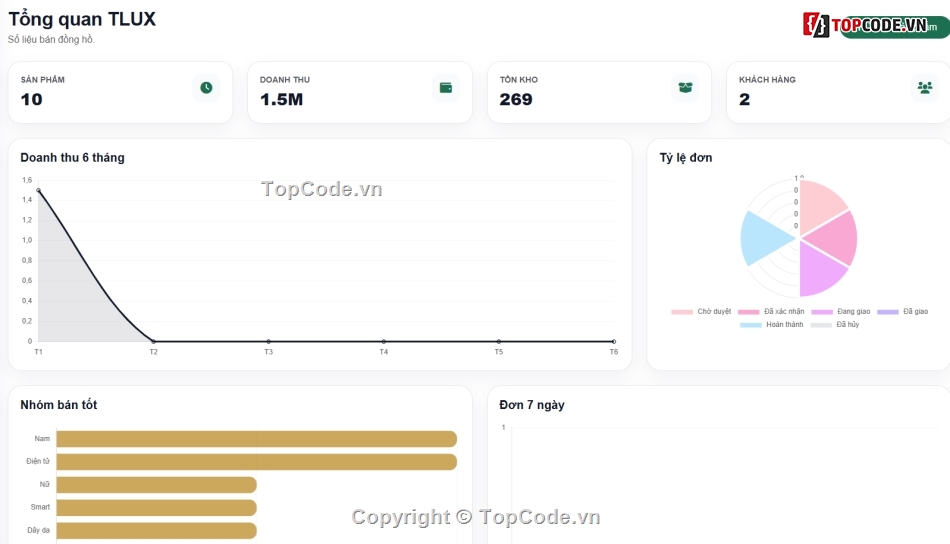The image size is (950, 544).
Task: Click the box icon in Tồn kho card
Action: coord(685,88)
